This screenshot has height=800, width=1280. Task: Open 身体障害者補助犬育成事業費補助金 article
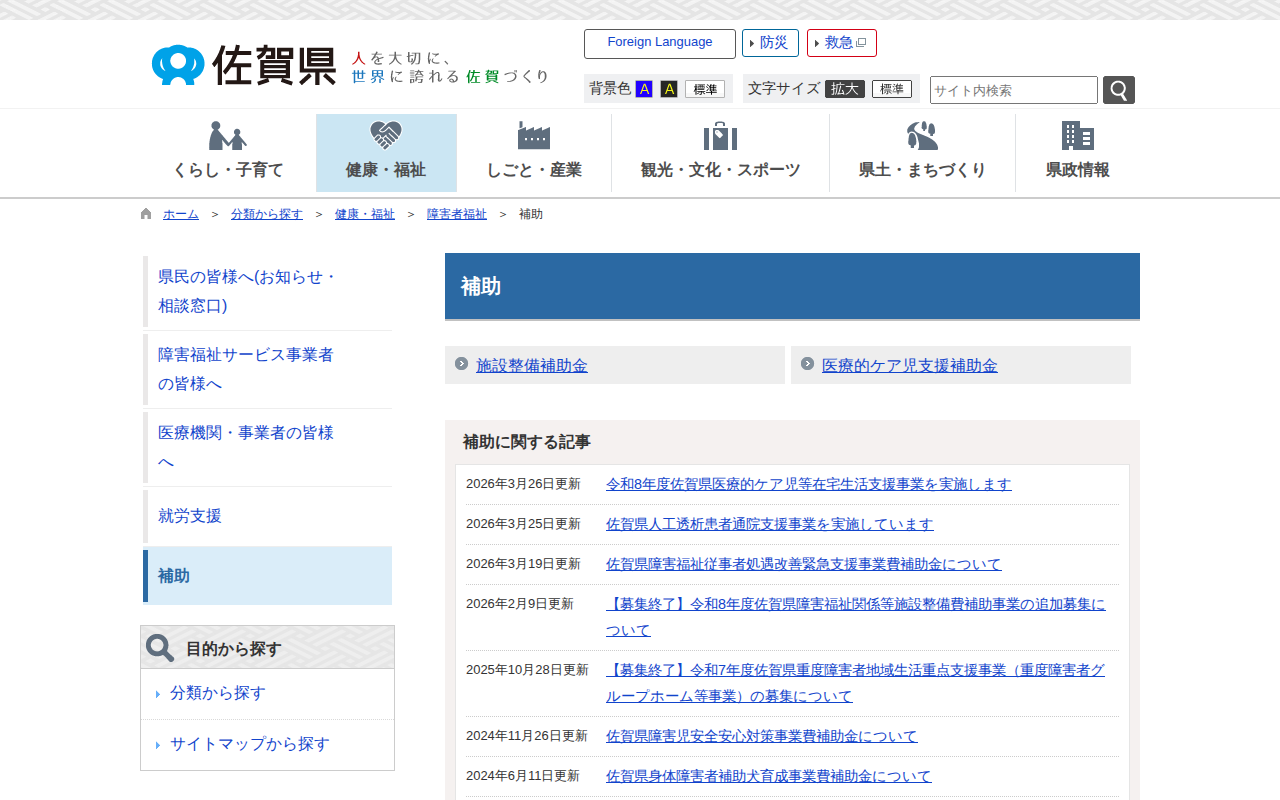pyautogui.click(x=769, y=776)
